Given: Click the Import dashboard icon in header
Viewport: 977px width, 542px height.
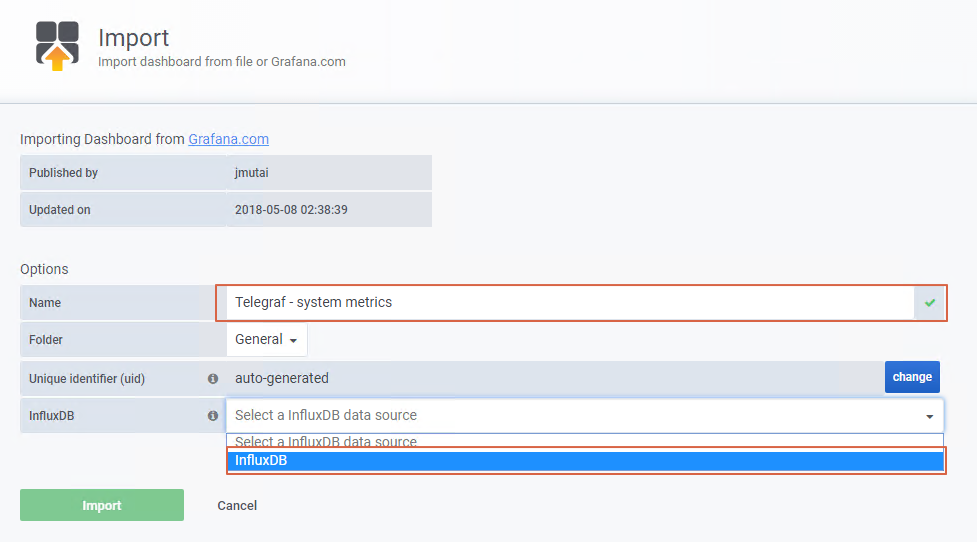Looking at the screenshot, I should tap(57, 45).
